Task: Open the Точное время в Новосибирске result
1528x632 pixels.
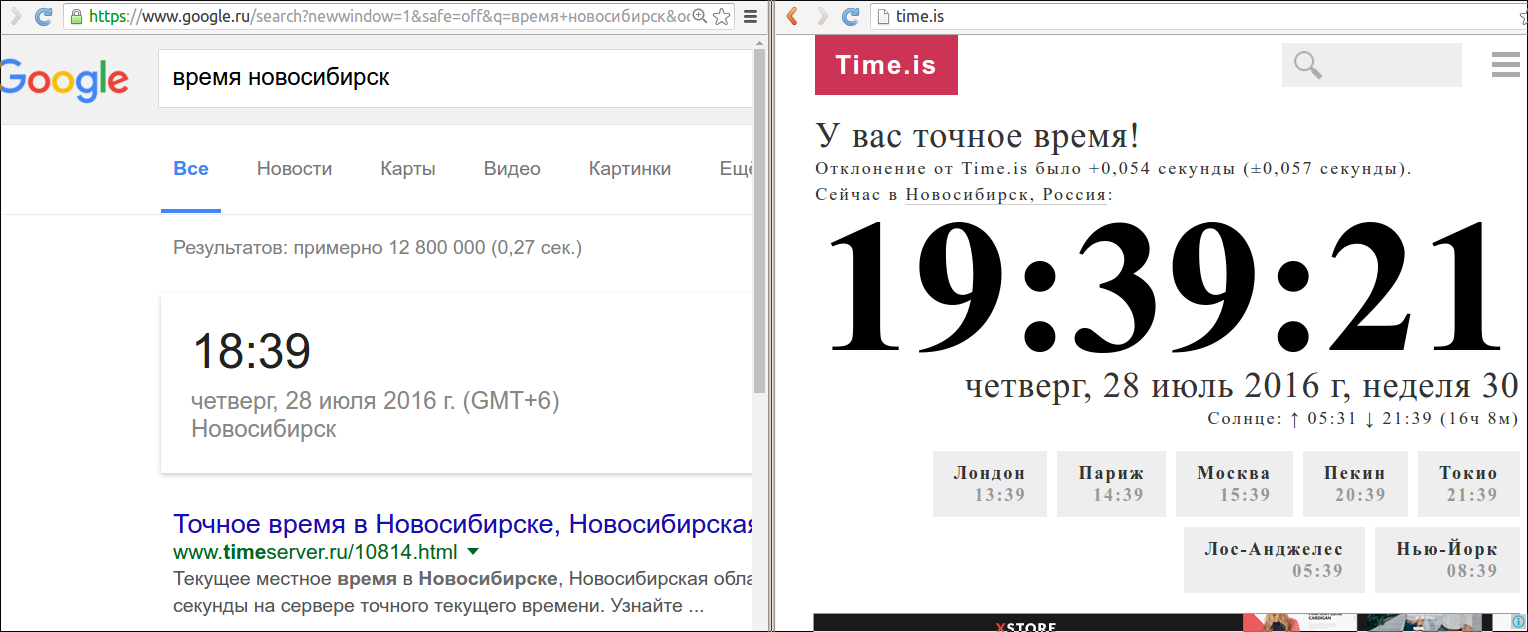Action: 462,524
